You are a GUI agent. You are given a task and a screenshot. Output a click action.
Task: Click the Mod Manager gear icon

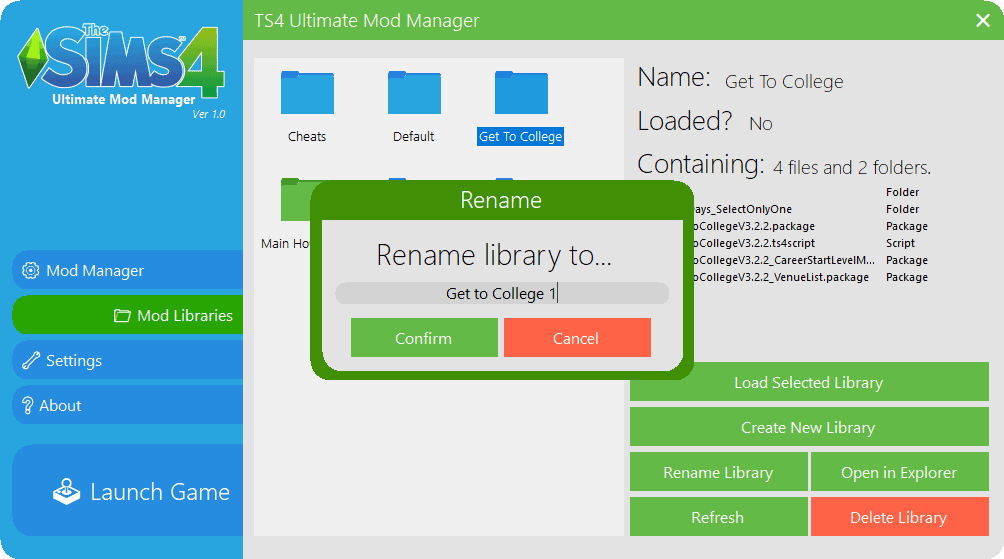pos(31,271)
